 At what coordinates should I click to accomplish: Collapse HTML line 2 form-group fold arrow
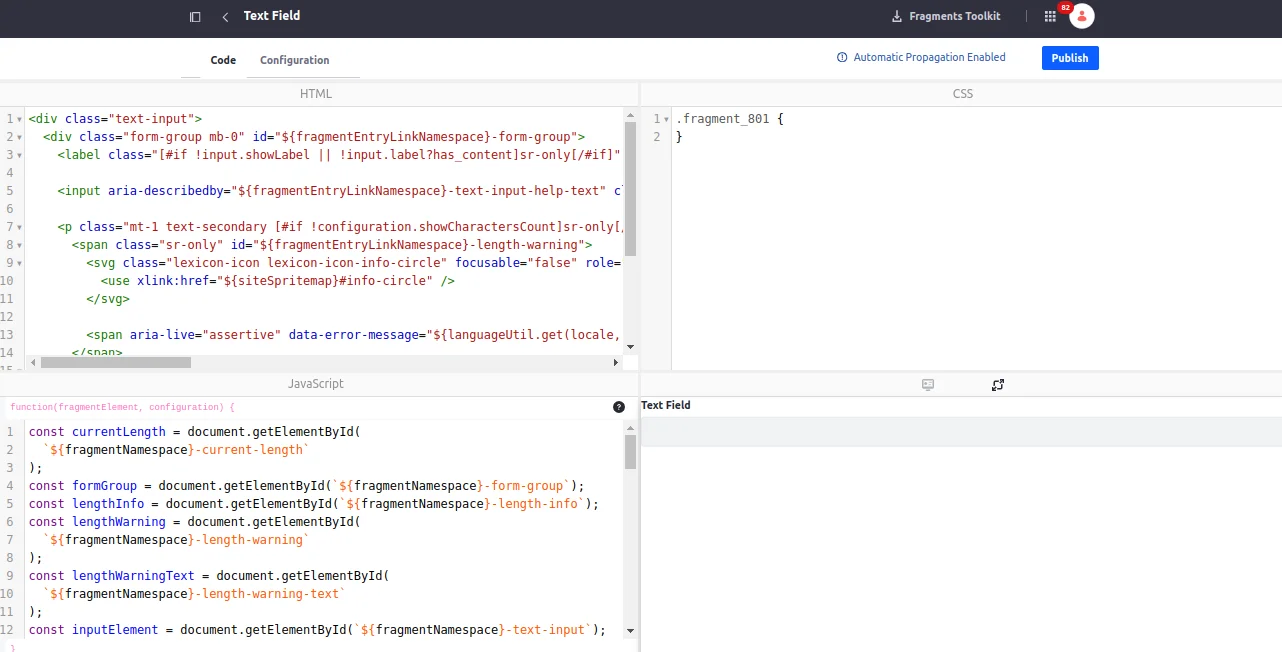(20, 137)
